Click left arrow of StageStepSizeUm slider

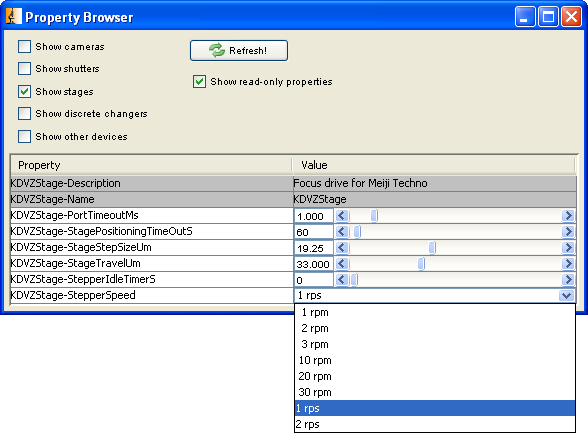(342, 248)
